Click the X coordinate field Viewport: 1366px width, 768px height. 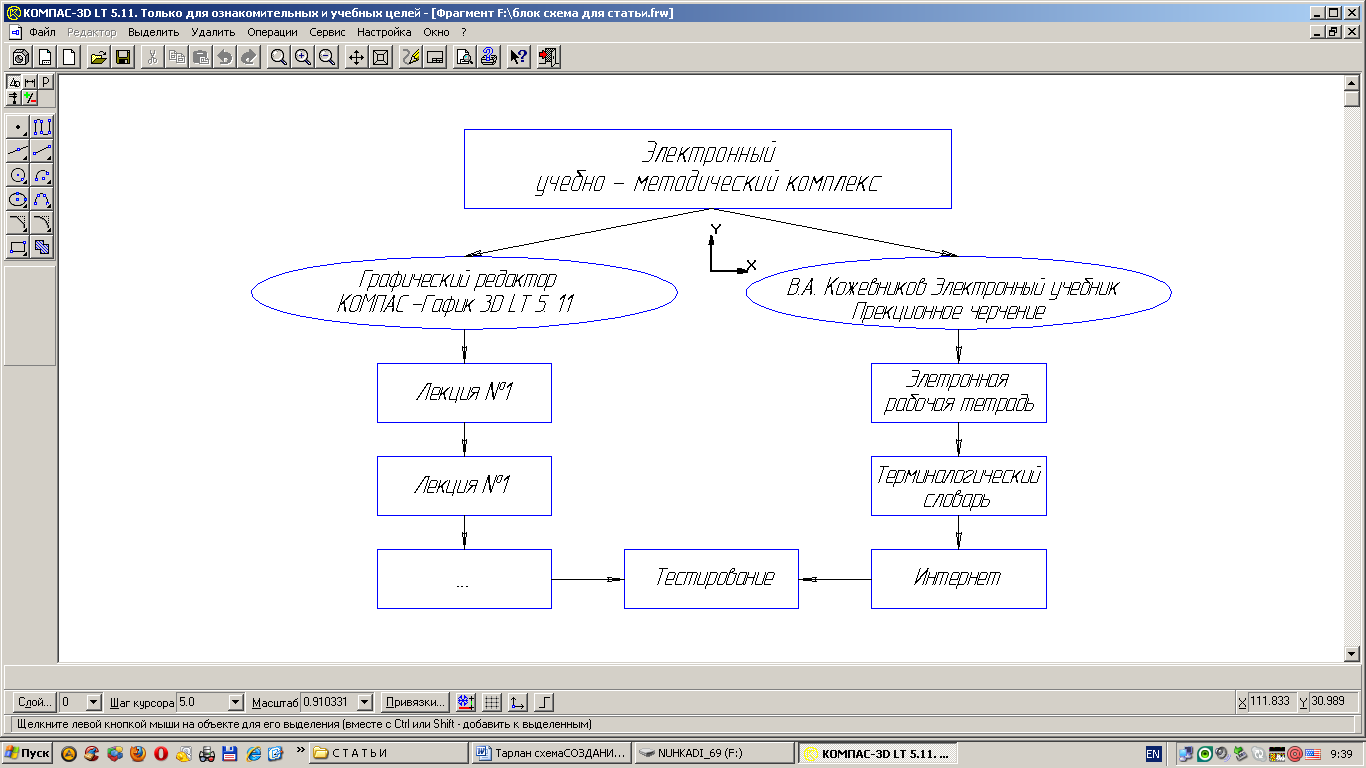[1271, 702]
